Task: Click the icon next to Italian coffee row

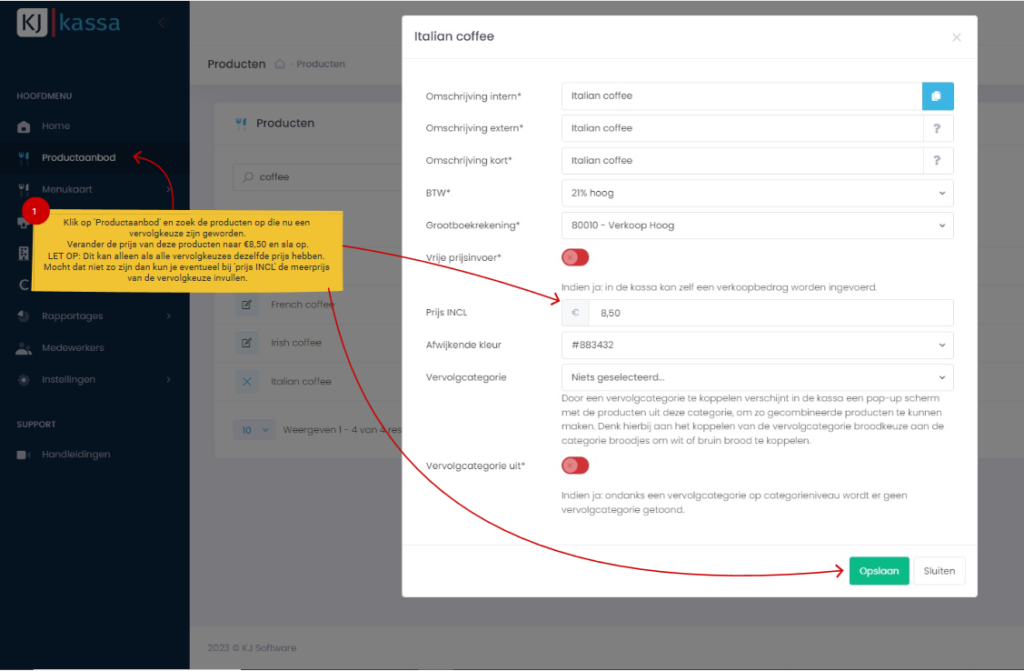Action: click(x=247, y=382)
